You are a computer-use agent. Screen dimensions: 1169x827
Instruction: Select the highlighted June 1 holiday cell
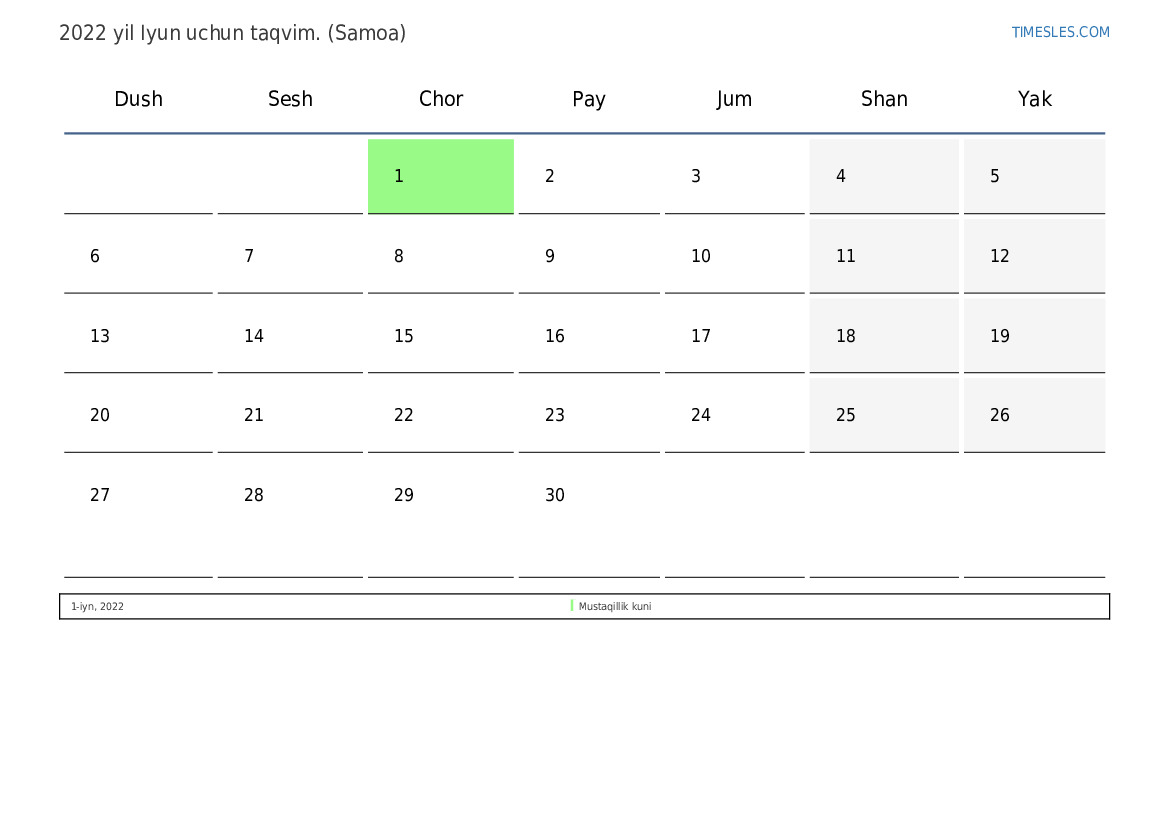point(440,176)
